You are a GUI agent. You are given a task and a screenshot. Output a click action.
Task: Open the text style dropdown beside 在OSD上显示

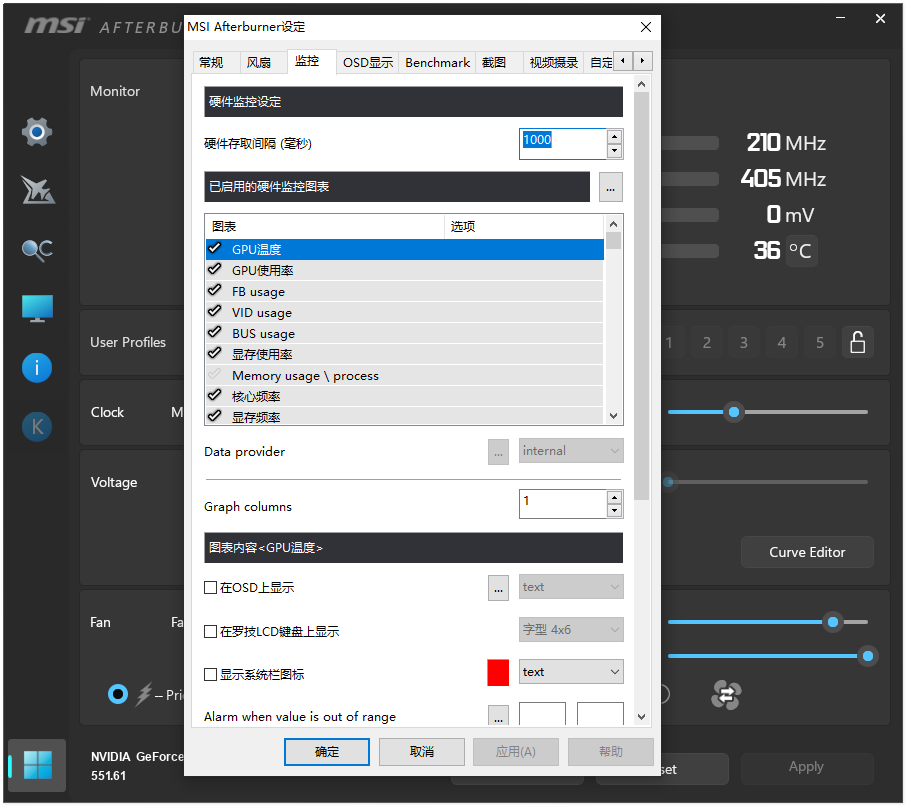tap(570, 587)
